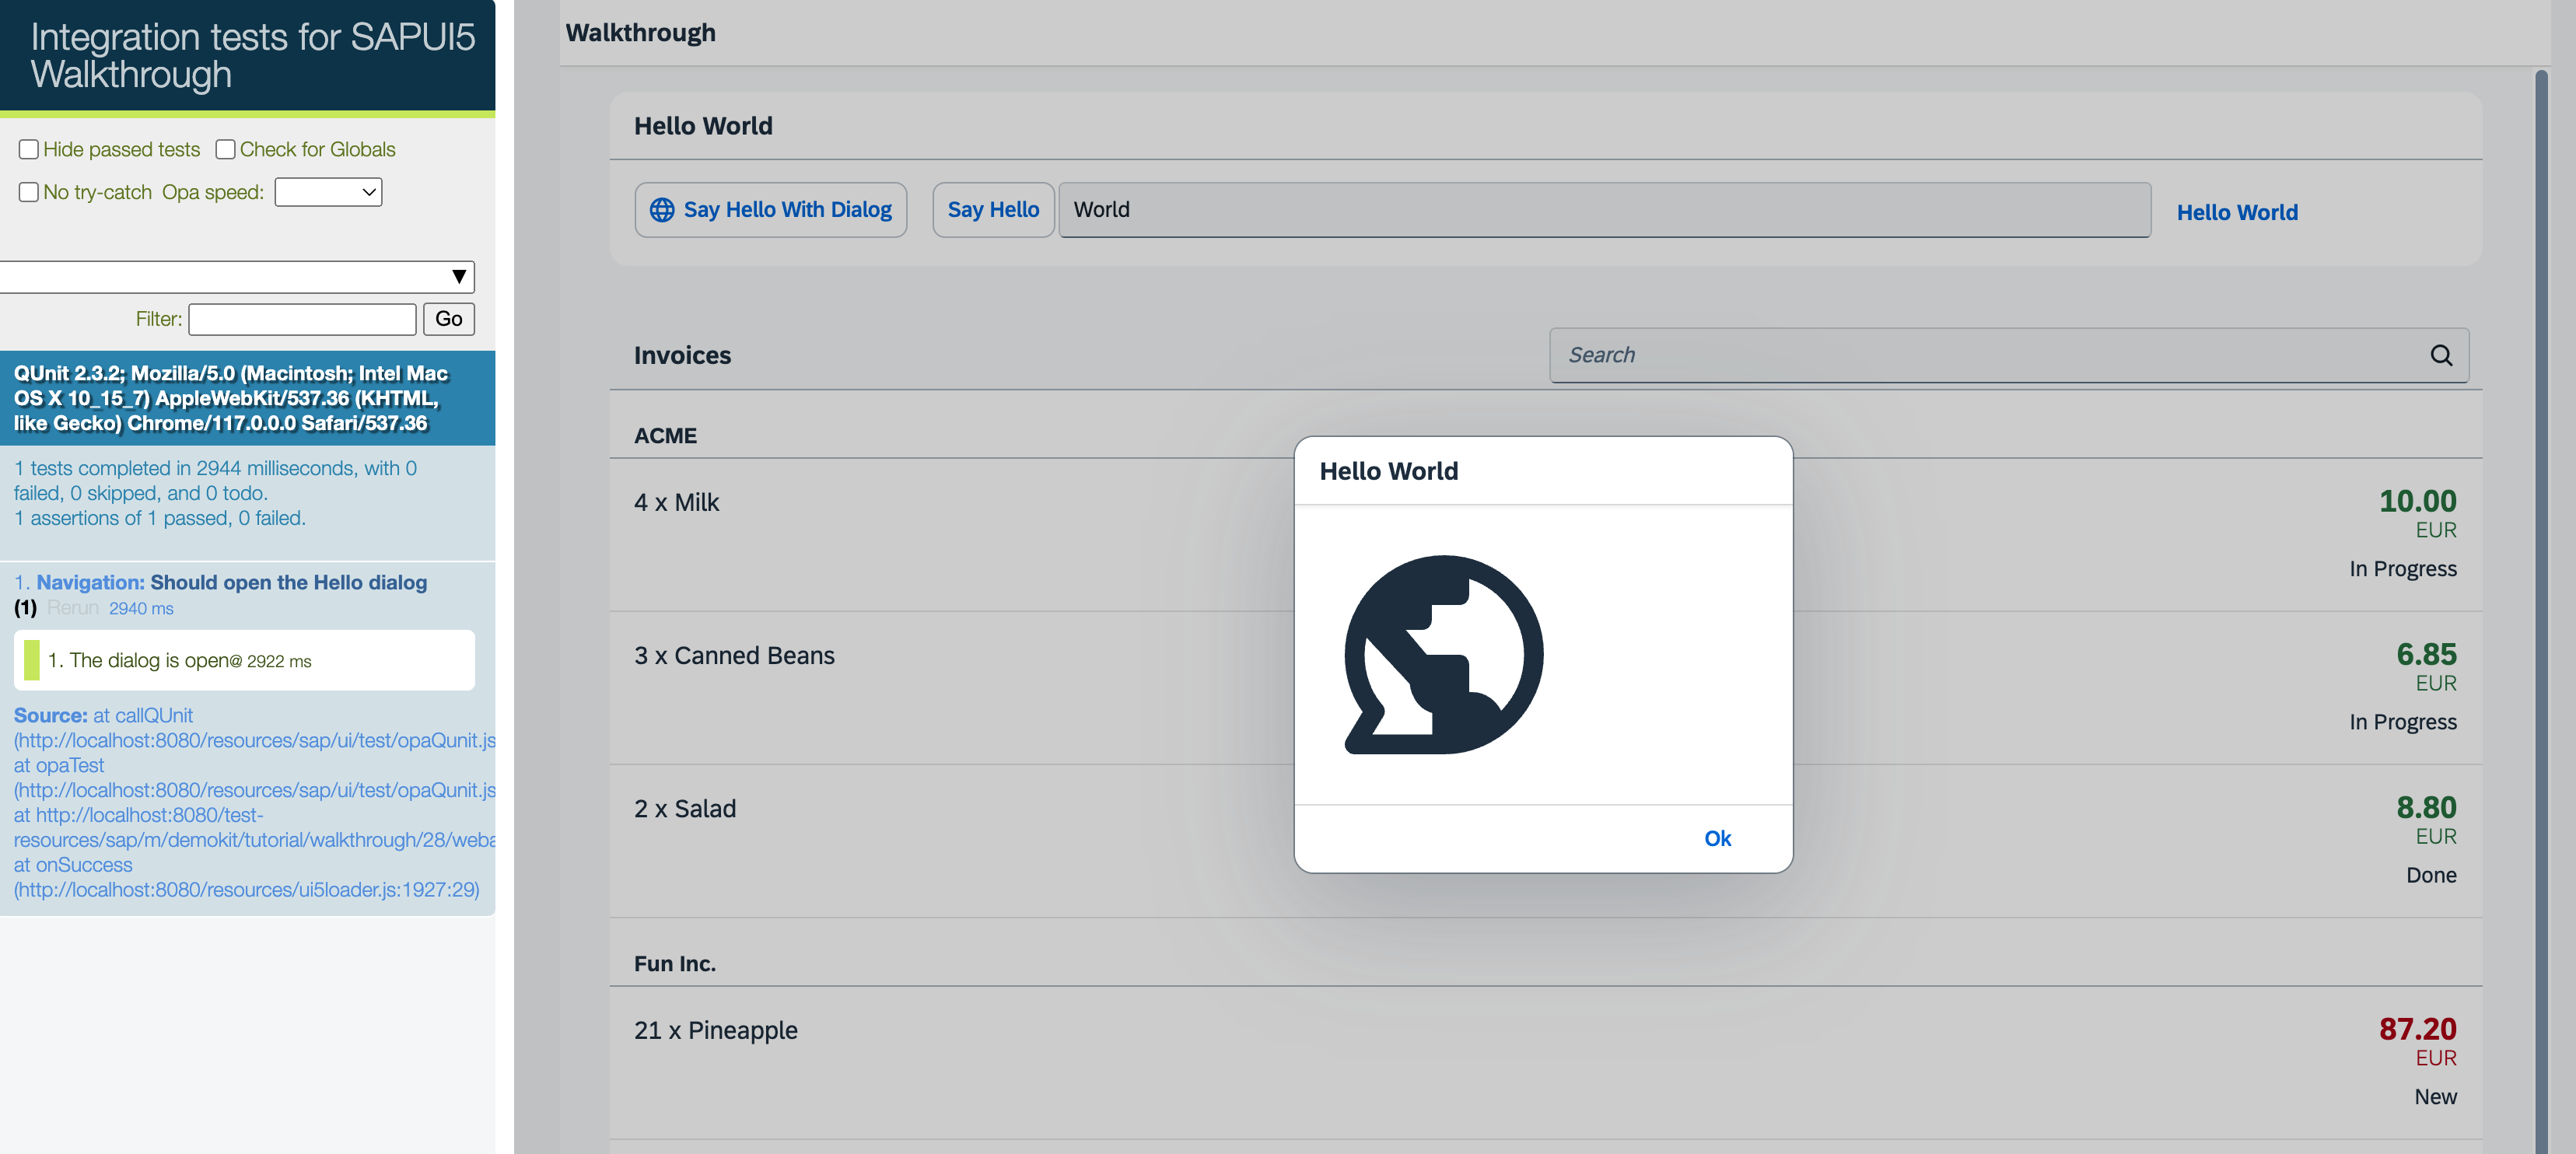2576x1154 pixels.
Task: Click the Go filter button
Action: pos(448,319)
